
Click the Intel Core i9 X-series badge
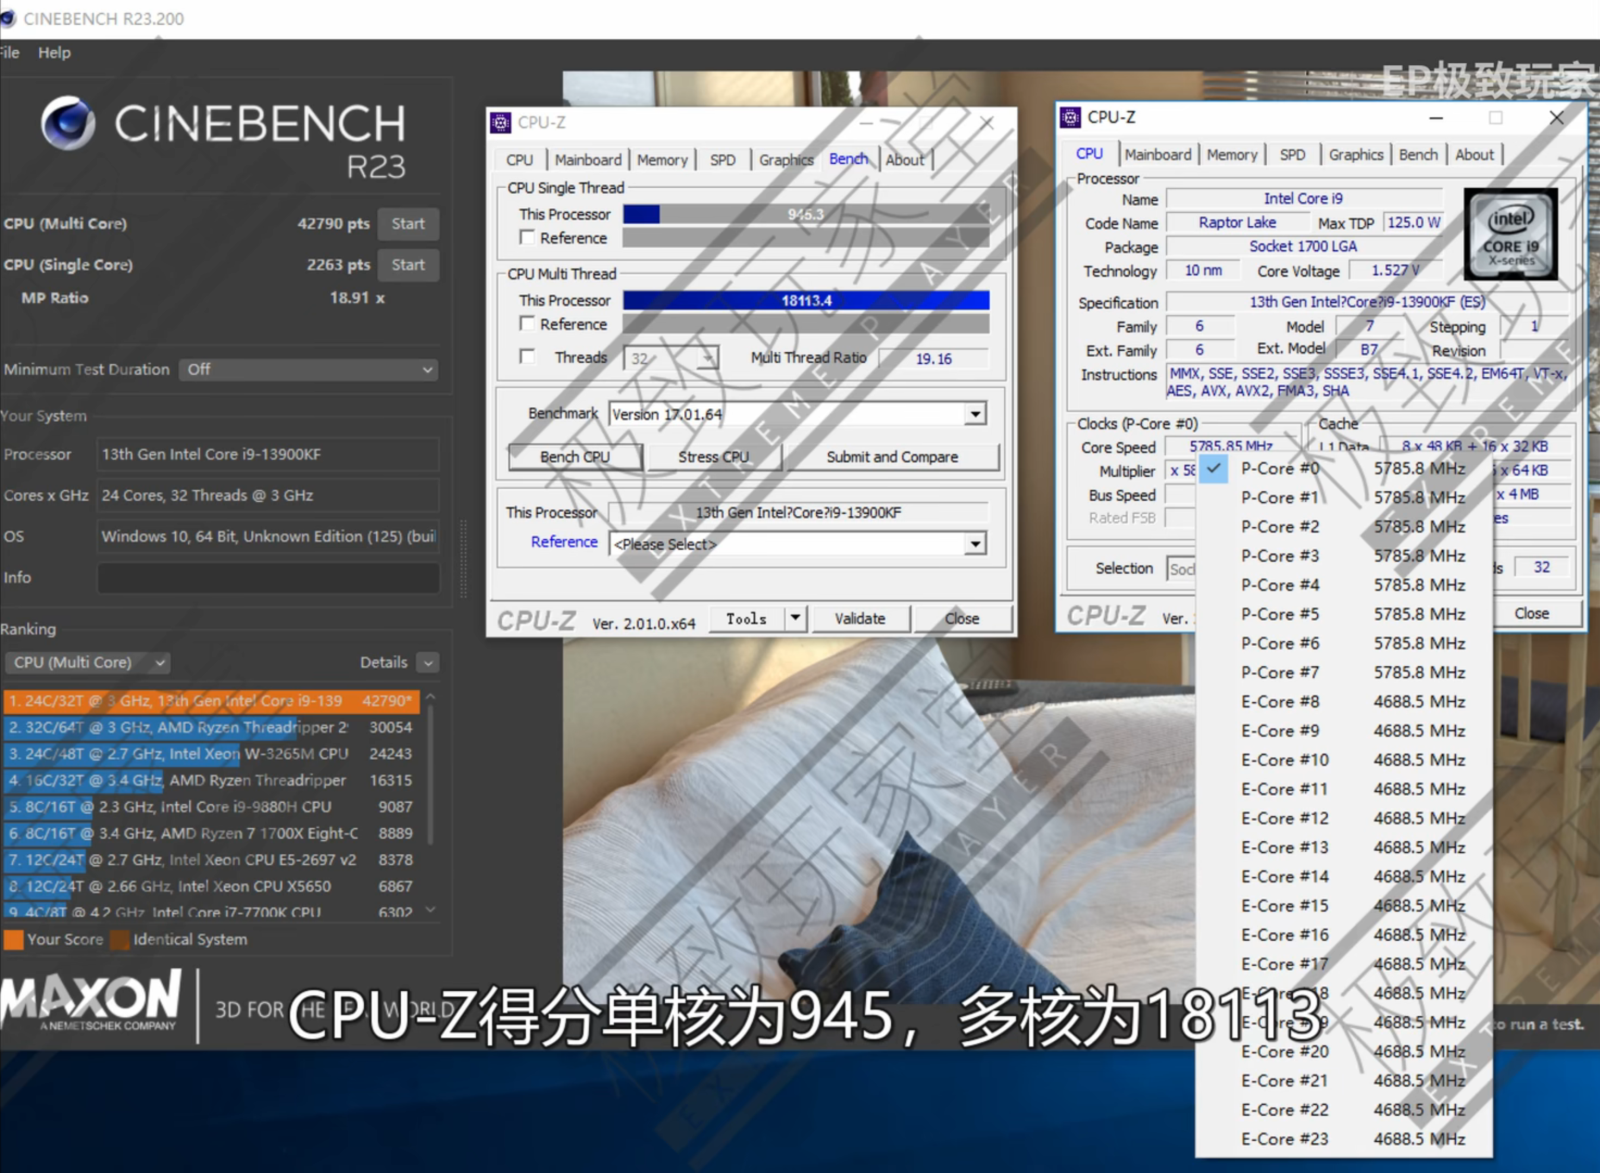1510,236
